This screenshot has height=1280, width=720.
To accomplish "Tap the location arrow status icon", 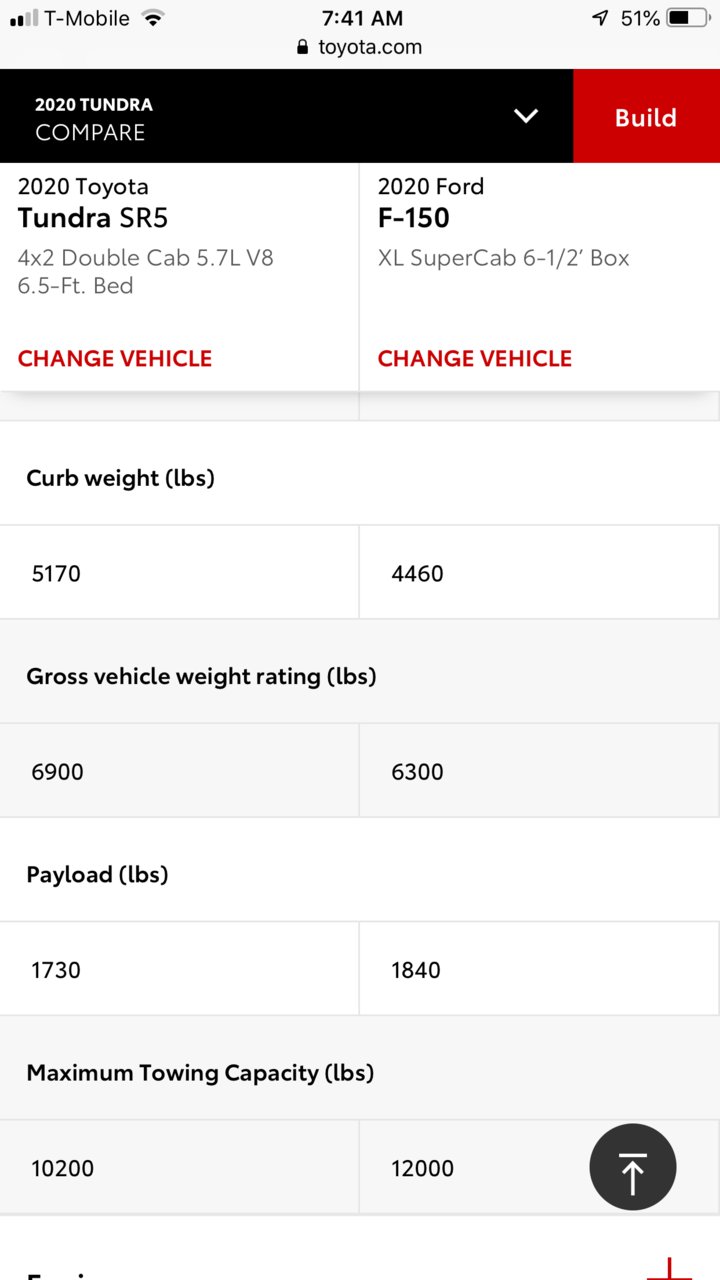I will (x=600, y=18).
